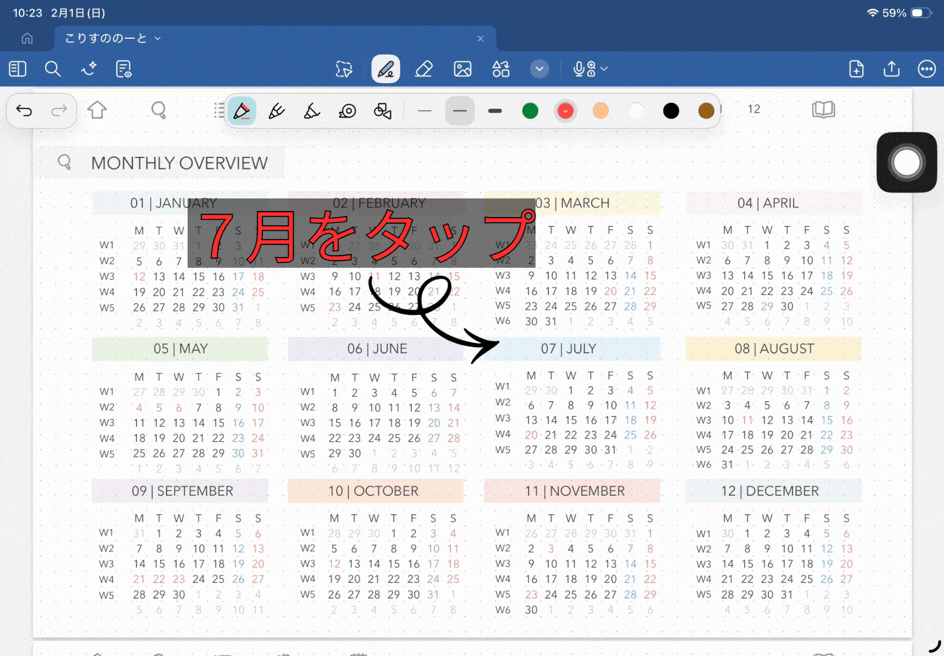This screenshot has width=944, height=656.
Task: Toggle the sidebar panel view
Action: point(18,69)
